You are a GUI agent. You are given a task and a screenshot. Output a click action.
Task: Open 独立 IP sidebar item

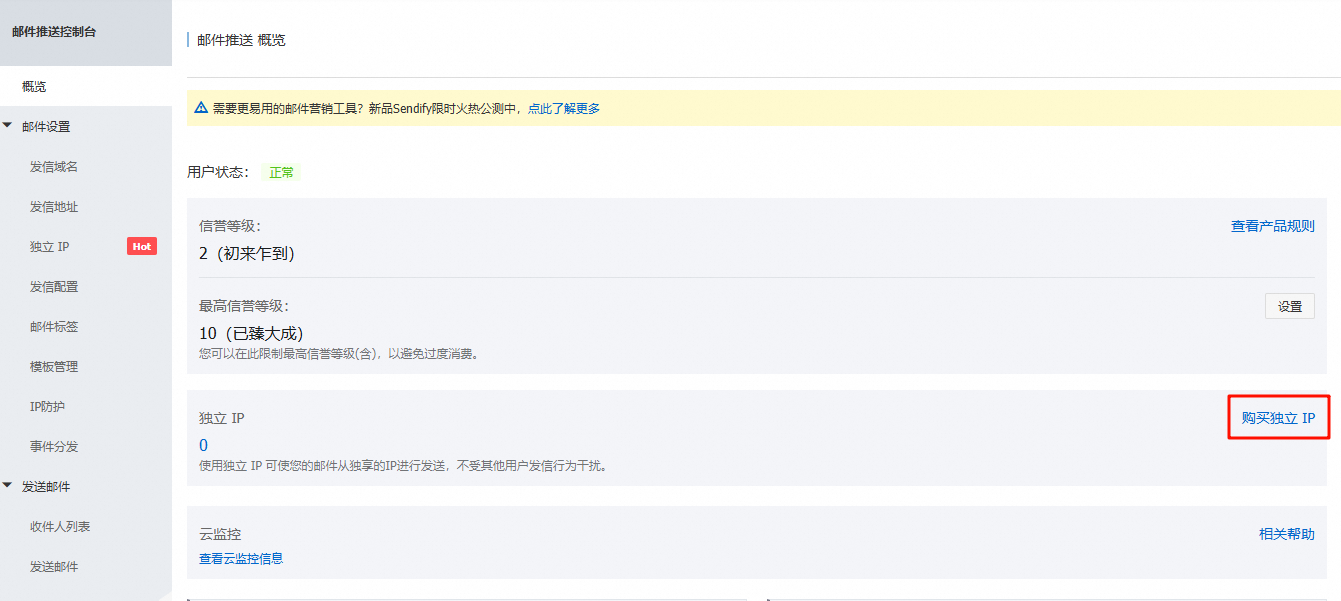point(49,247)
